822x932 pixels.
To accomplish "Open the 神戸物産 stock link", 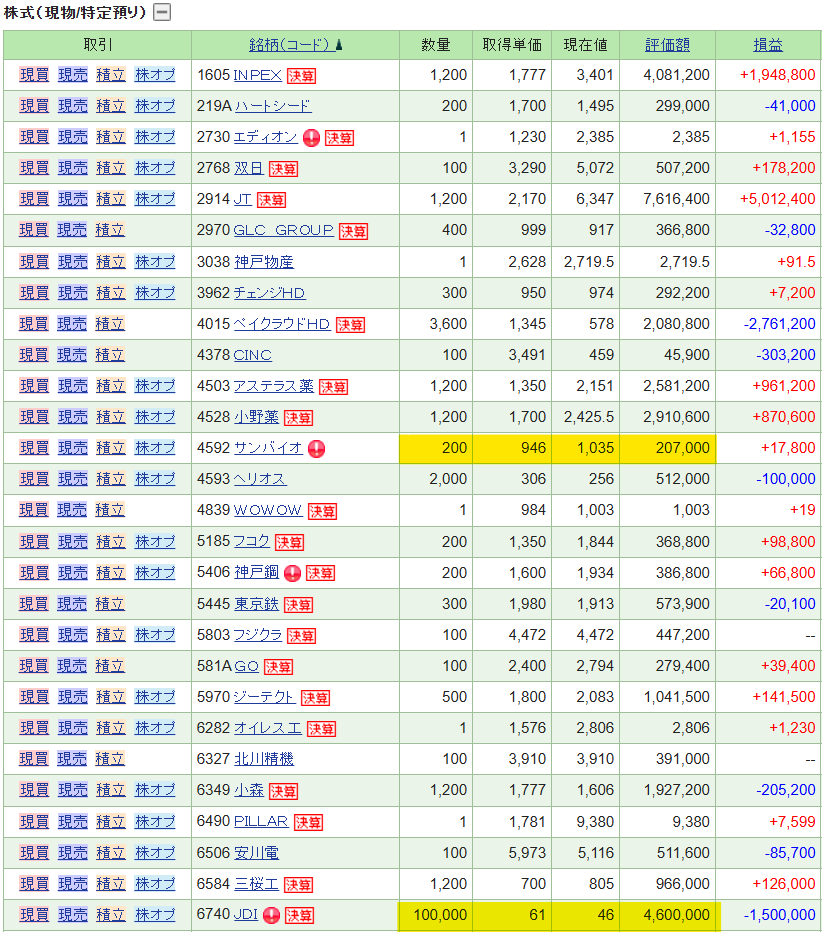I will [264, 262].
